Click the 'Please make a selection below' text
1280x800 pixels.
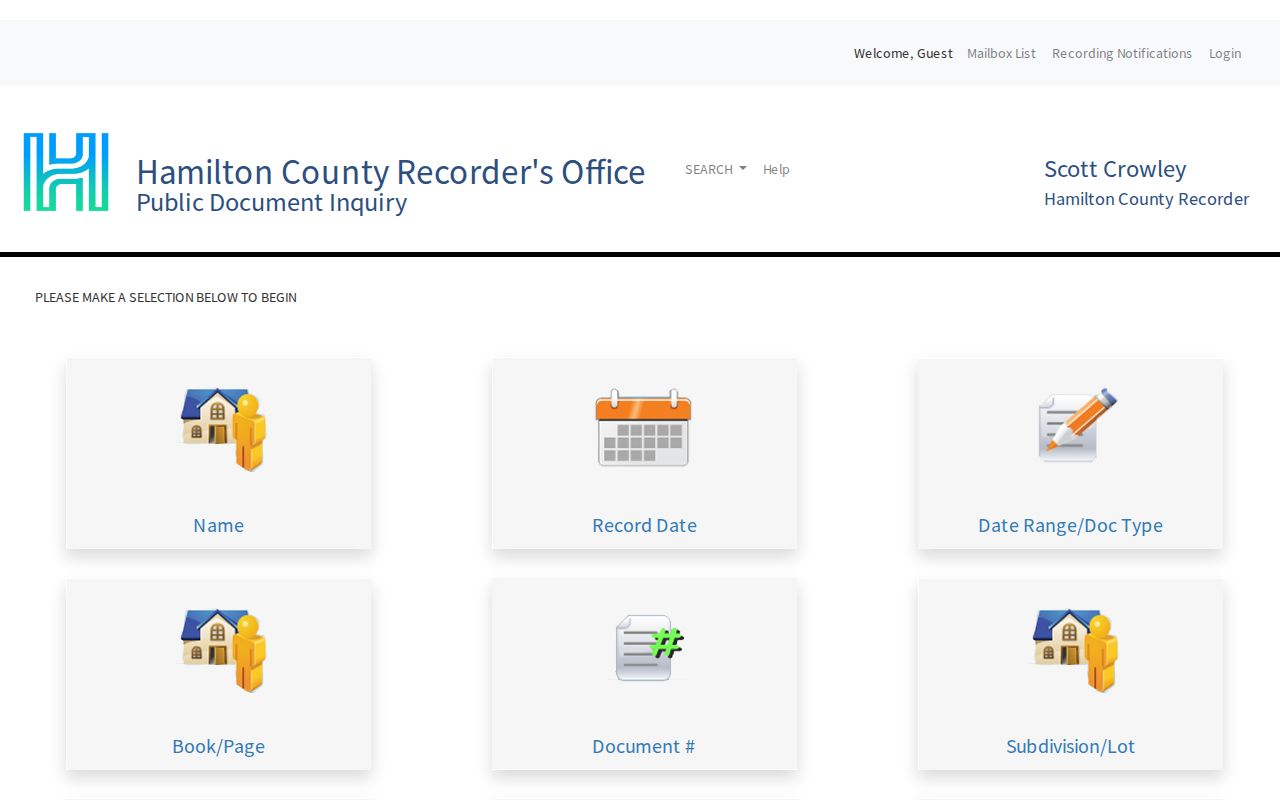click(x=166, y=297)
